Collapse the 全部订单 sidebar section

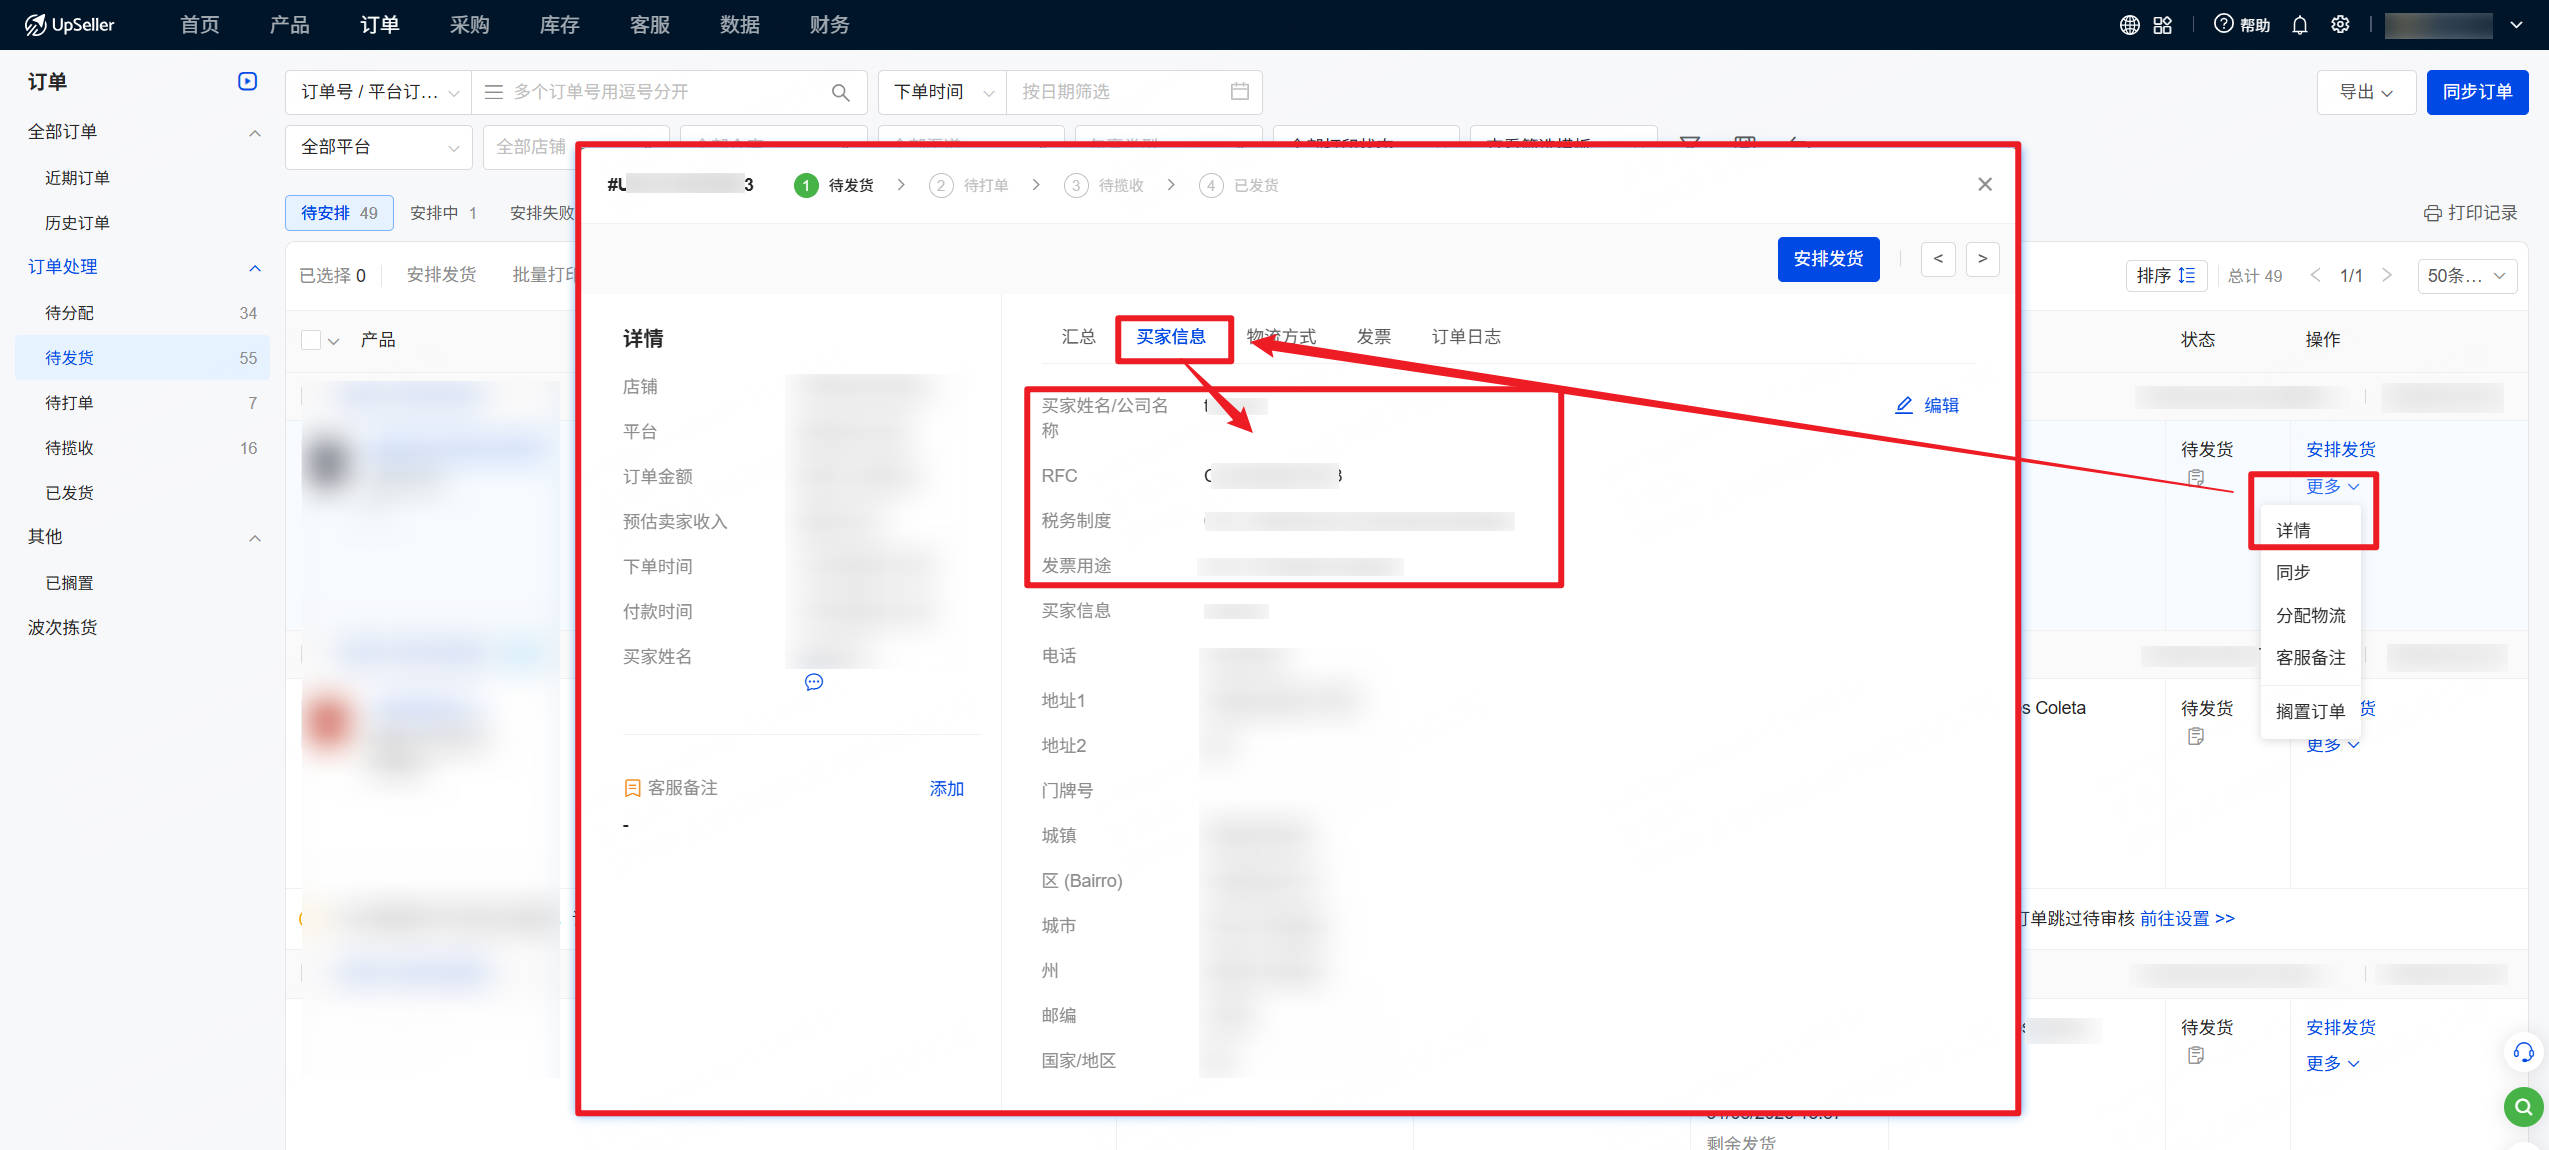coord(254,132)
